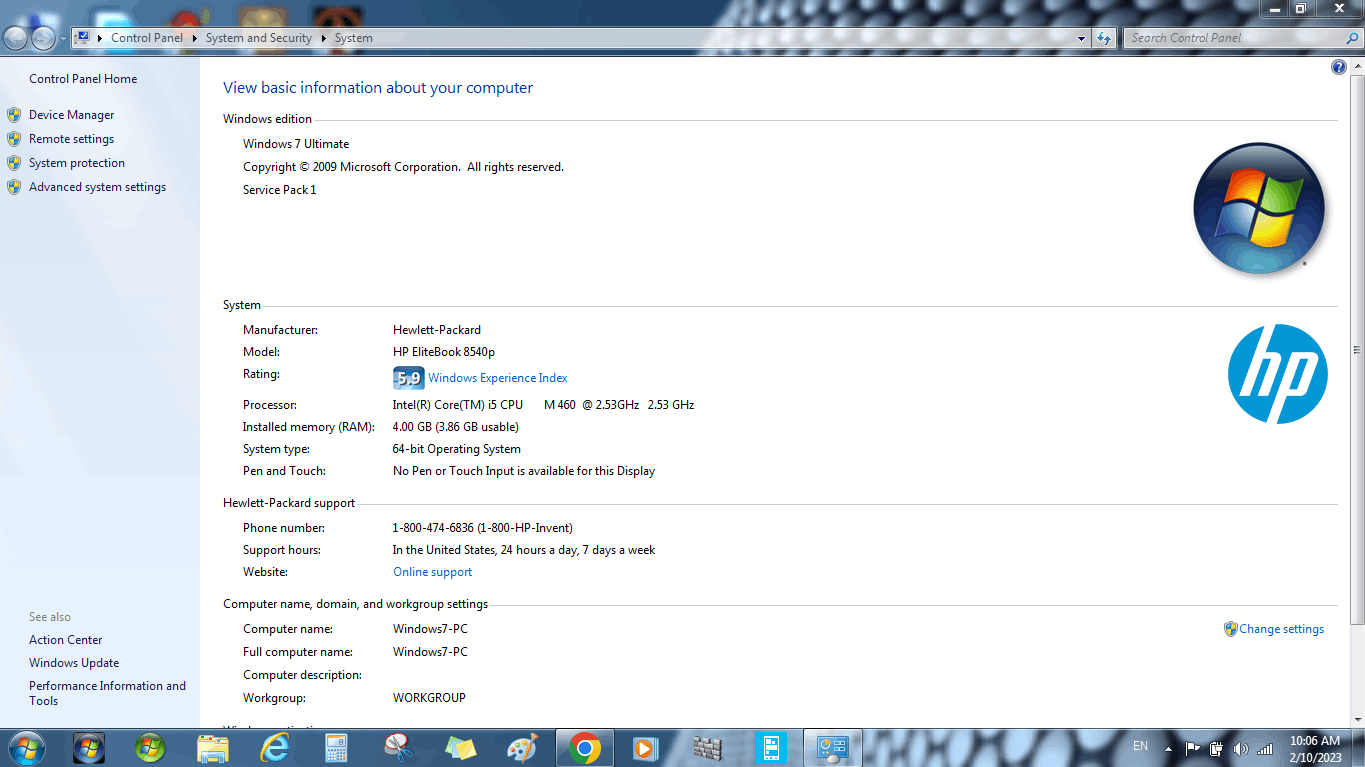Open the blue phone-shaped taskbar icon
1365x767 pixels.
coord(771,747)
